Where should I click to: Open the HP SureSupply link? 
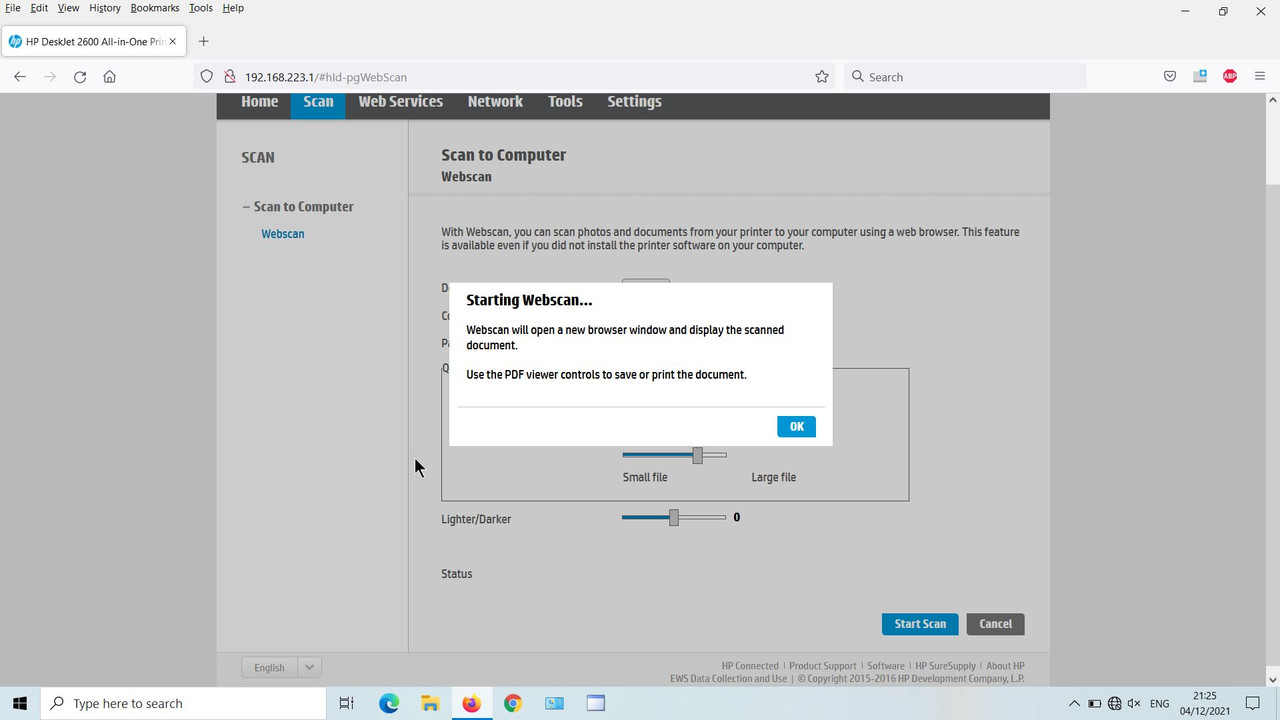click(945, 666)
